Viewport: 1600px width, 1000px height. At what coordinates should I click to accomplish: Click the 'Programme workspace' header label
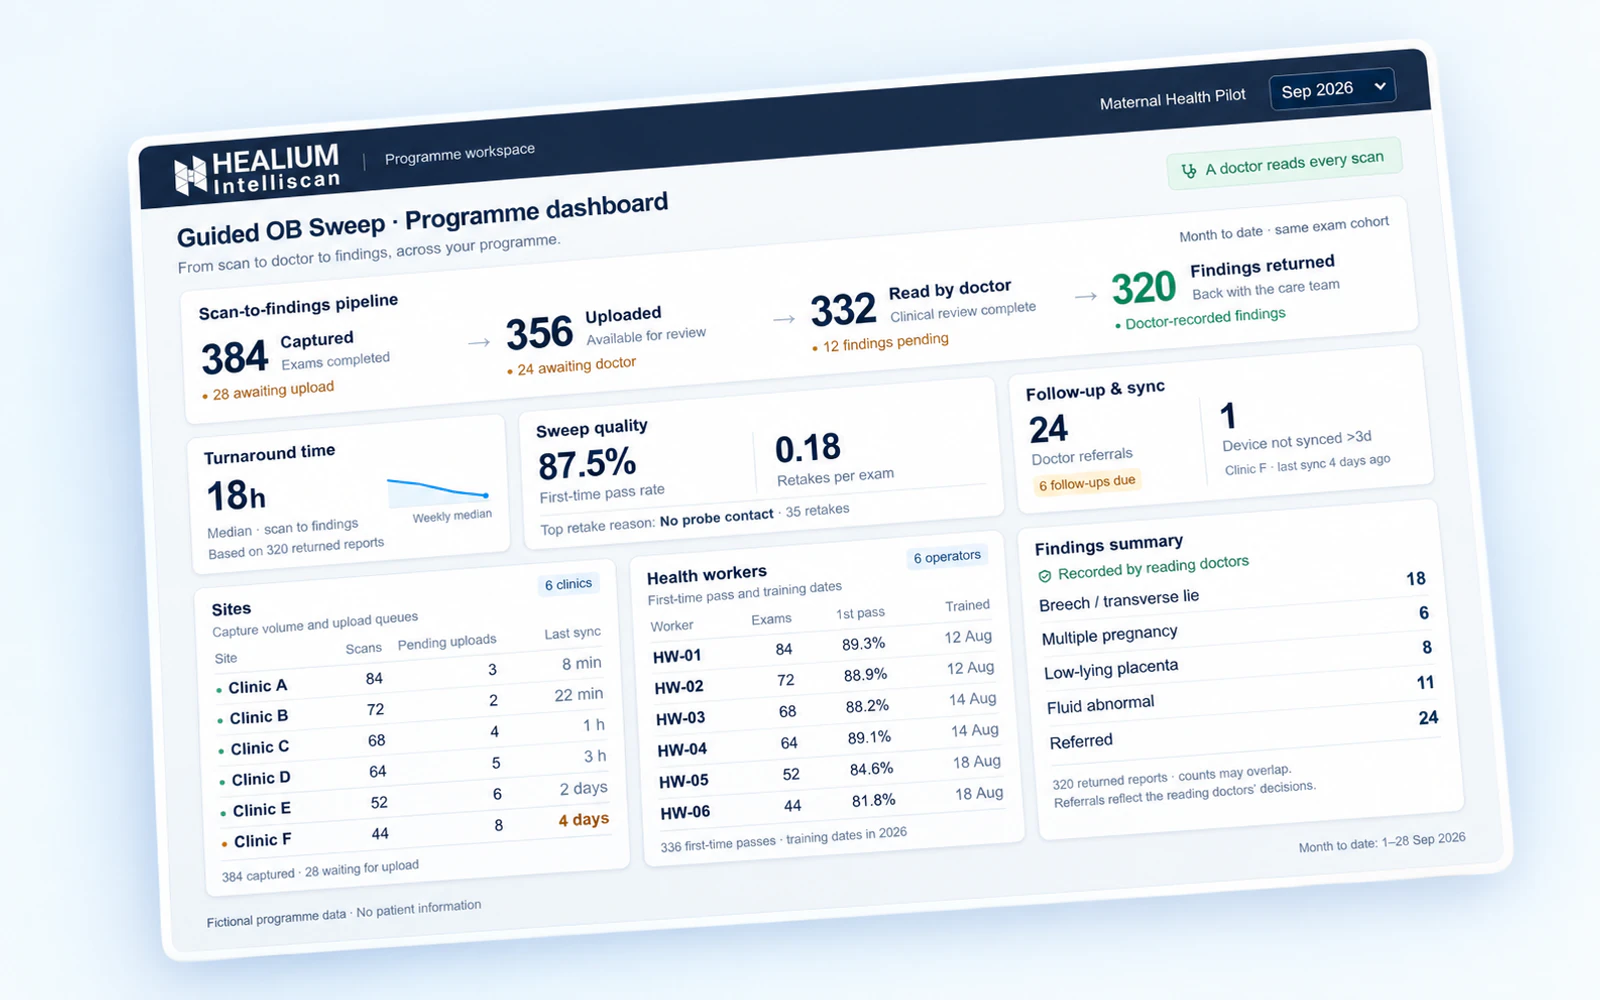[x=460, y=153]
